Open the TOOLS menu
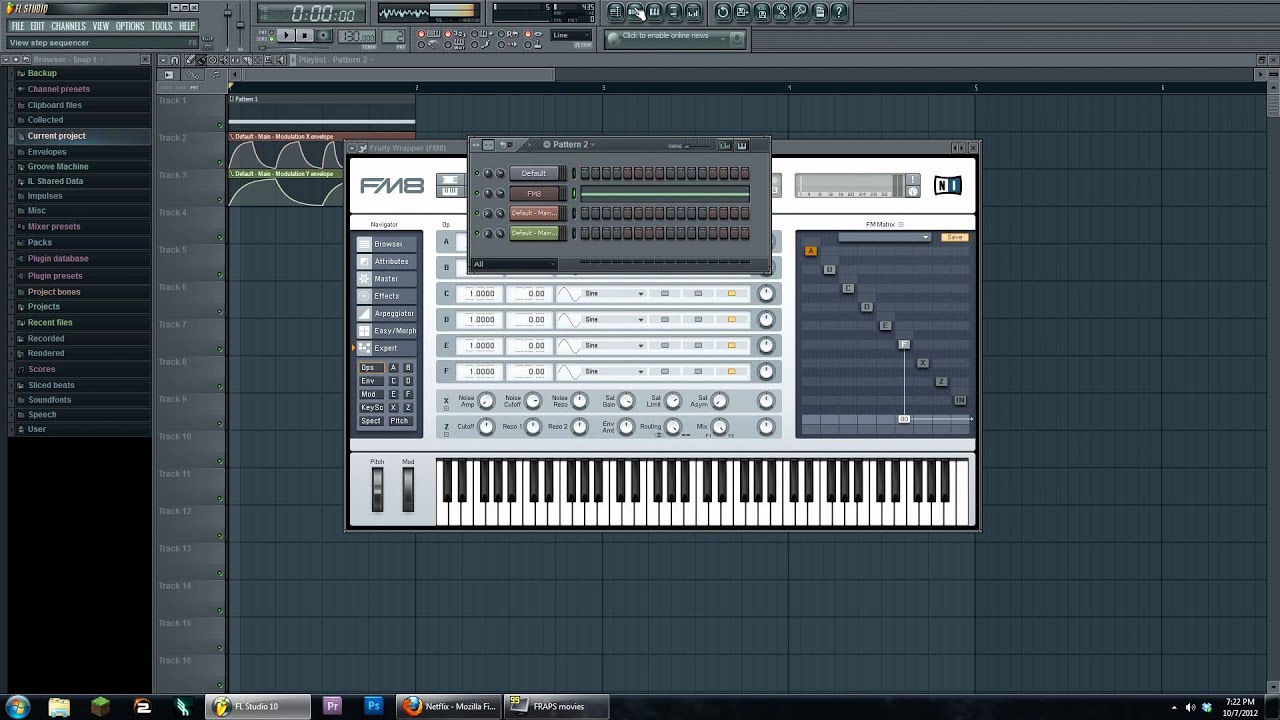 pyautogui.click(x=162, y=26)
